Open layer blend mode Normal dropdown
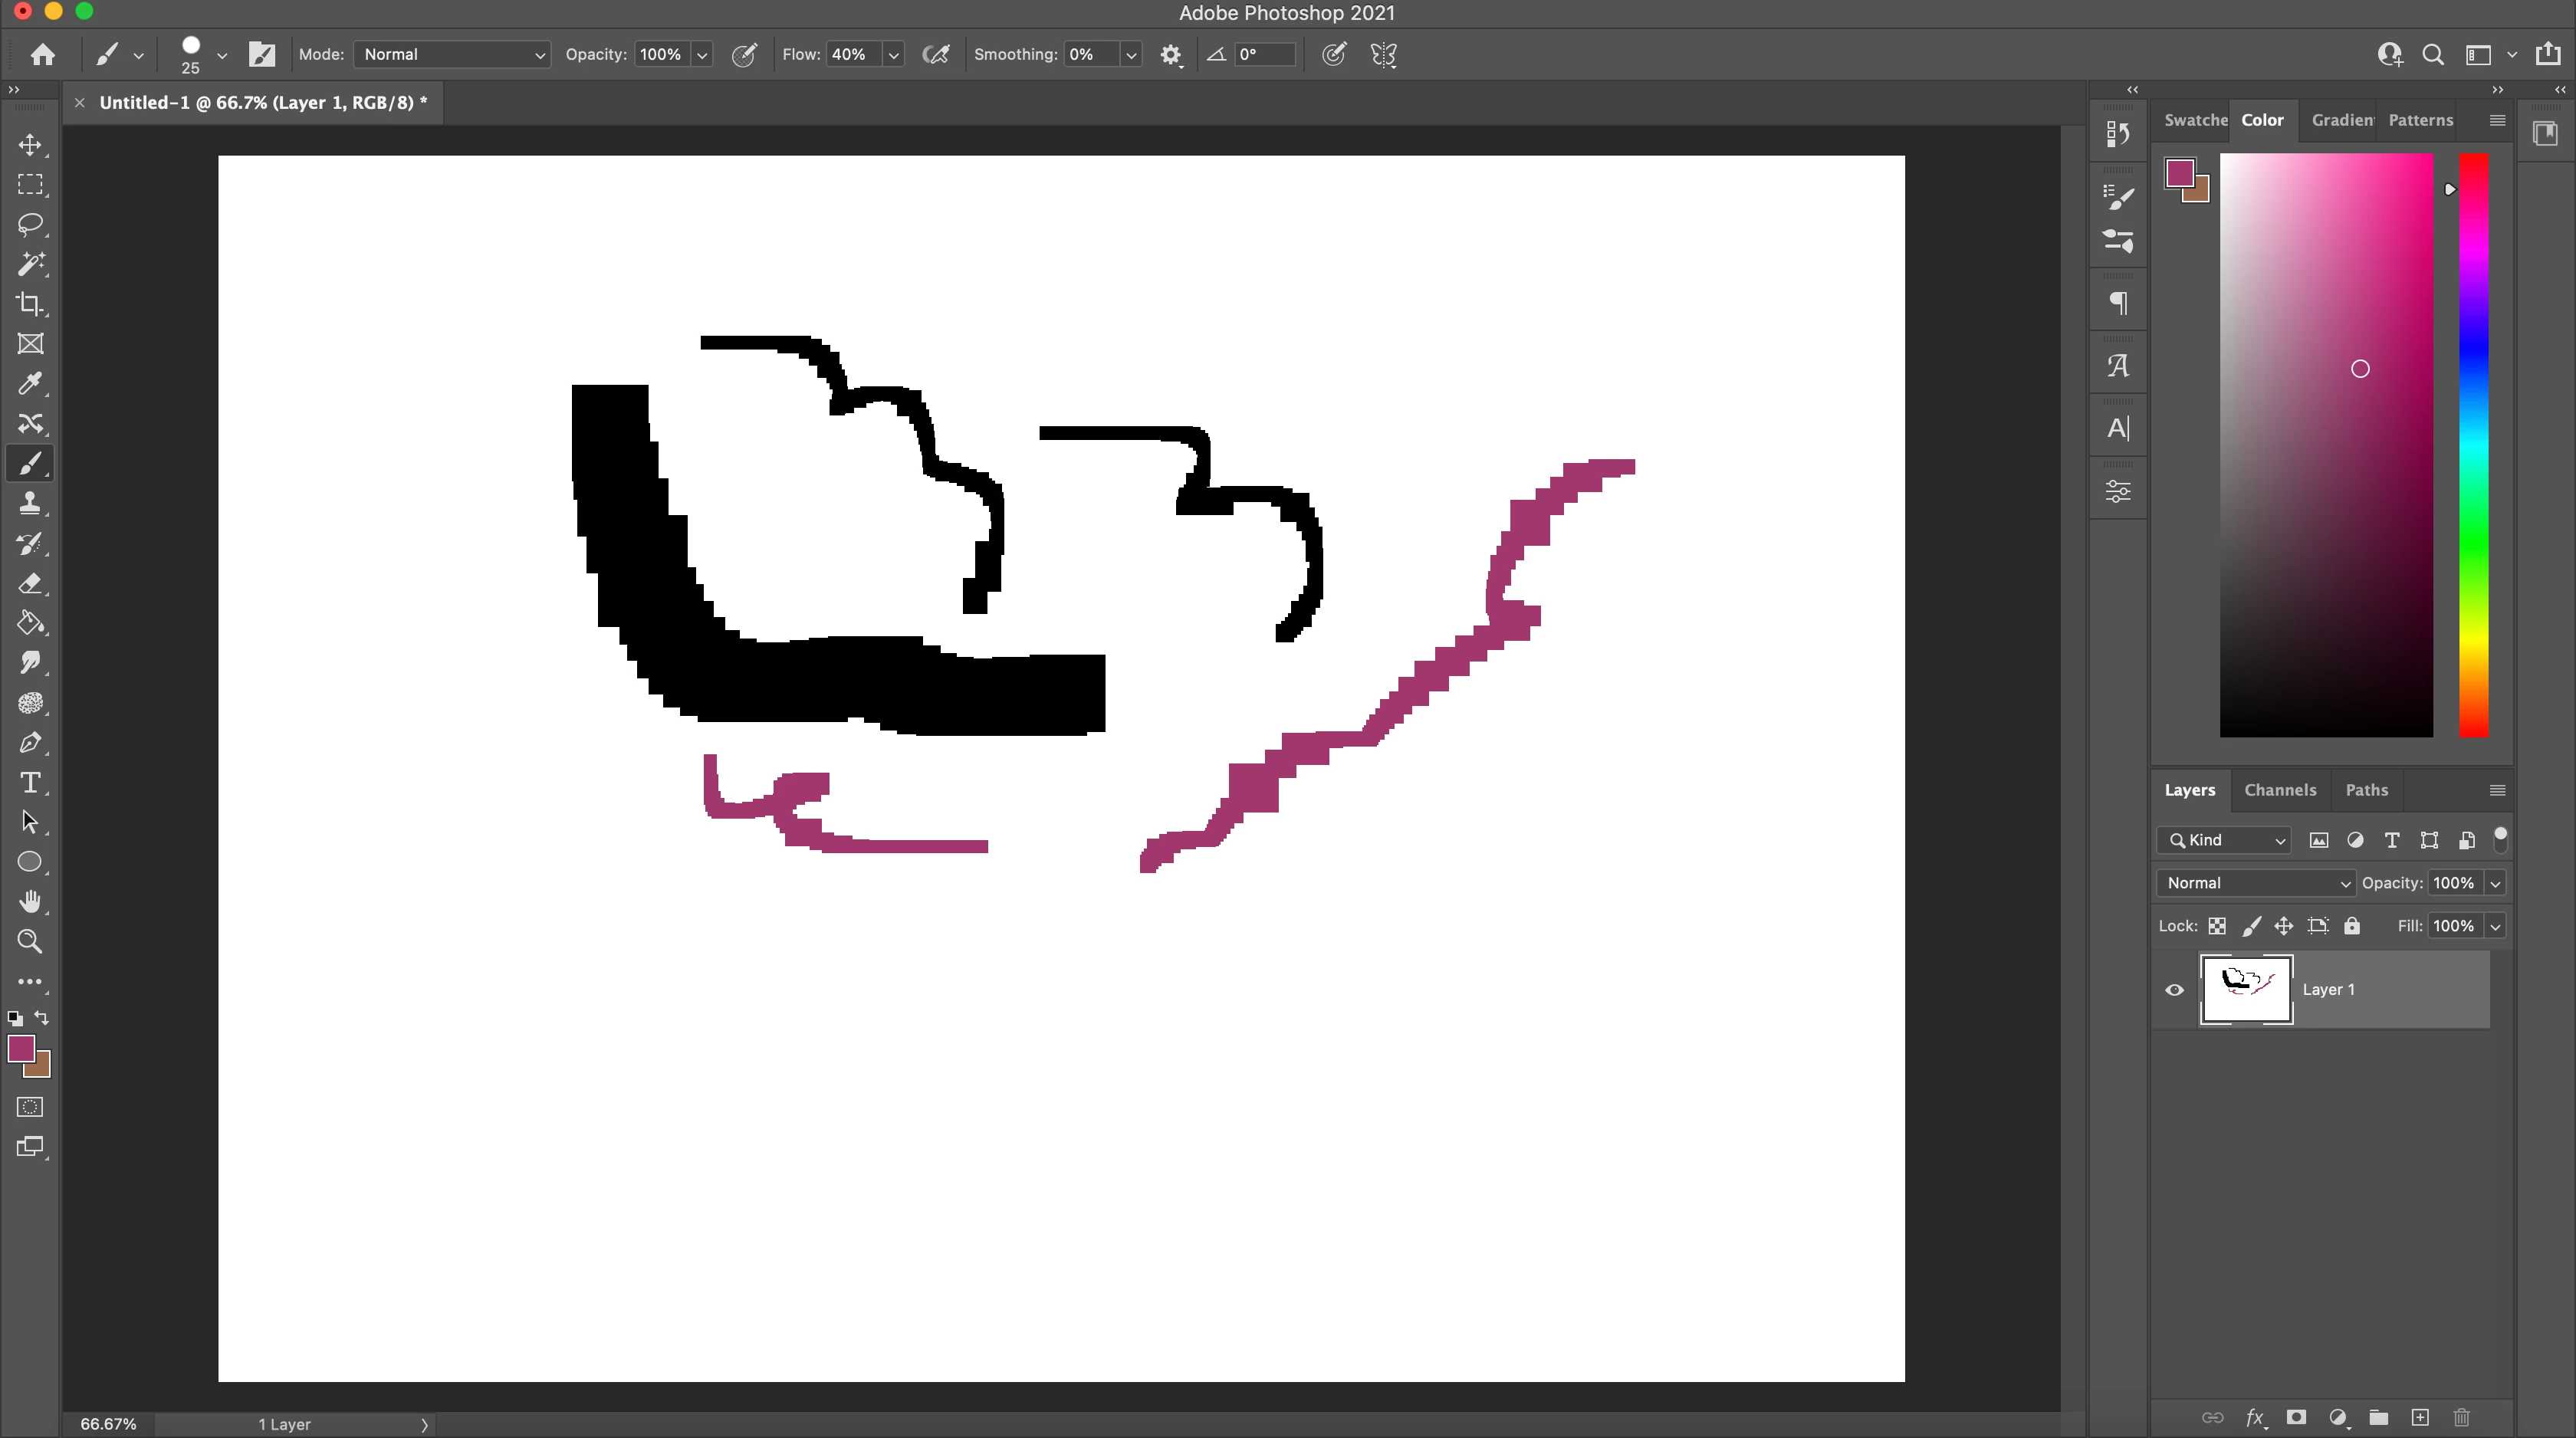2576x1438 pixels. click(x=2257, y=883)
